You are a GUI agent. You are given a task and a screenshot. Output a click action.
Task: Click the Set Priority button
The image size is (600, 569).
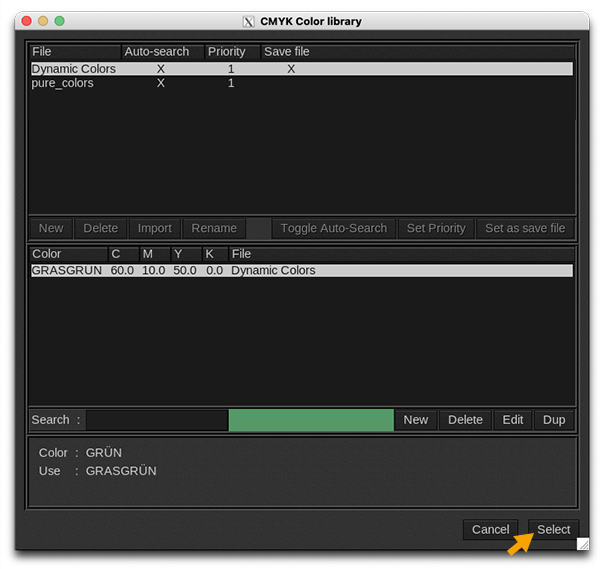coord(436,228)
